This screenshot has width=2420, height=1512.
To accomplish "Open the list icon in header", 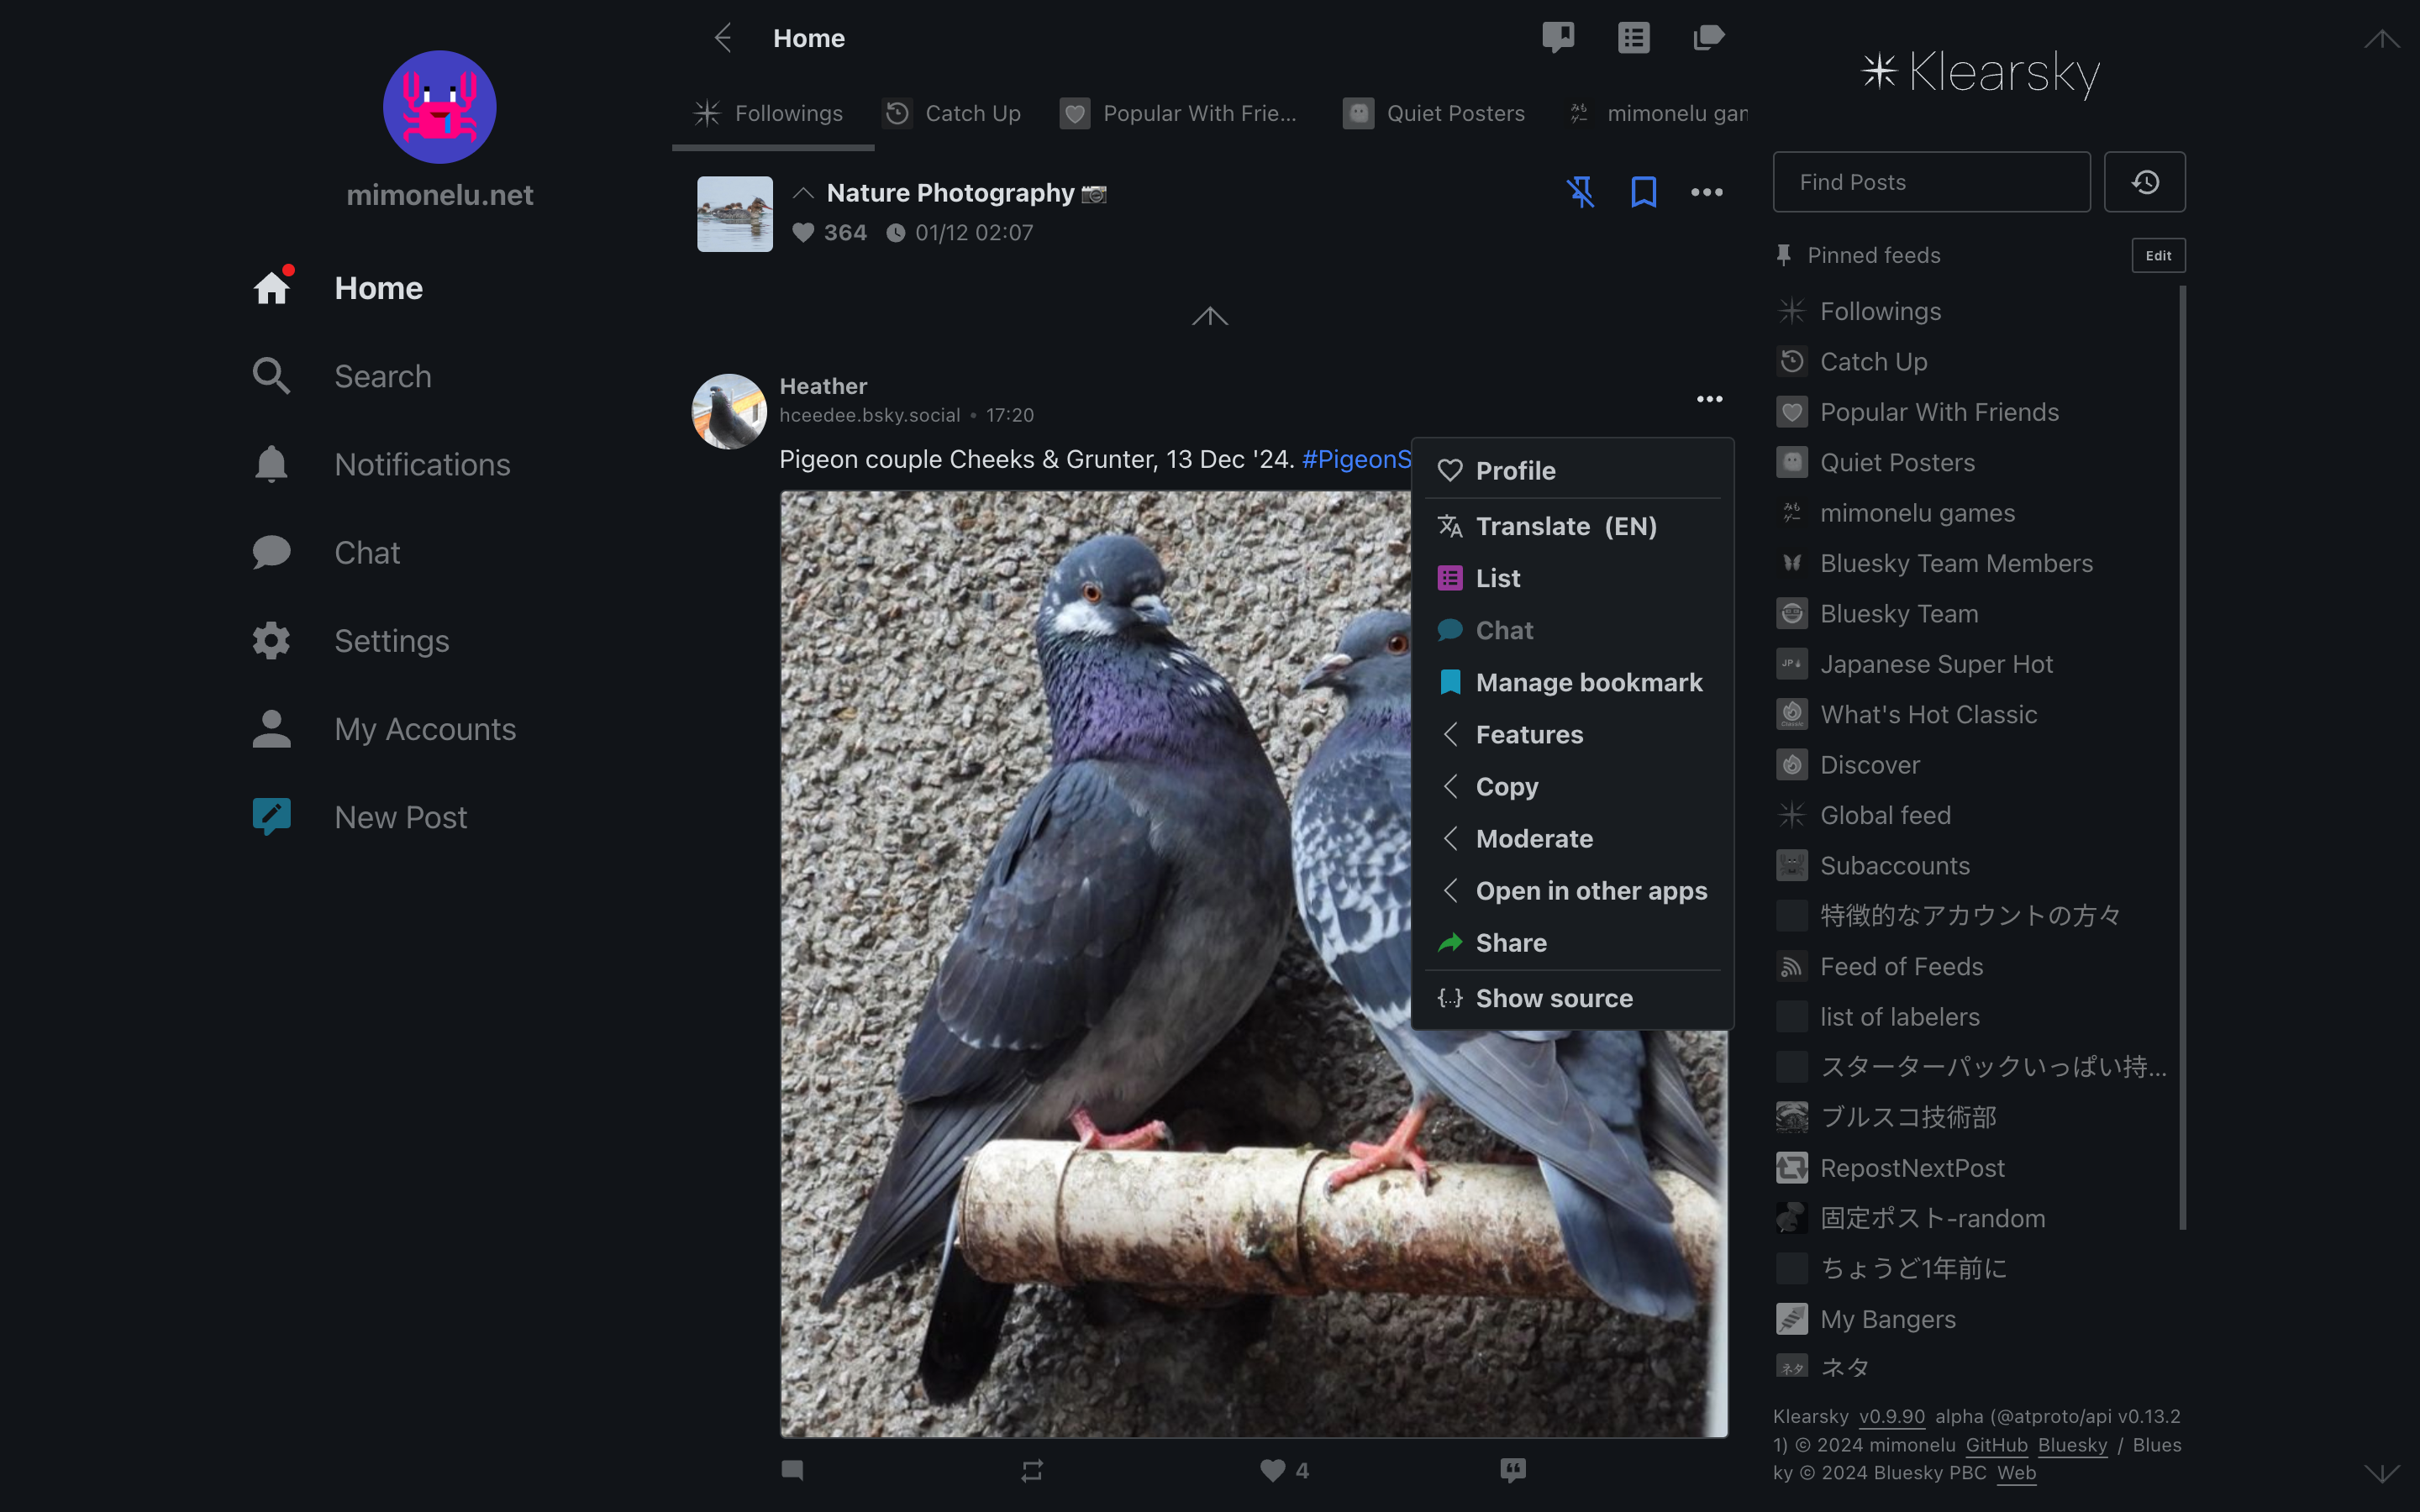I will coord(1633,38).
